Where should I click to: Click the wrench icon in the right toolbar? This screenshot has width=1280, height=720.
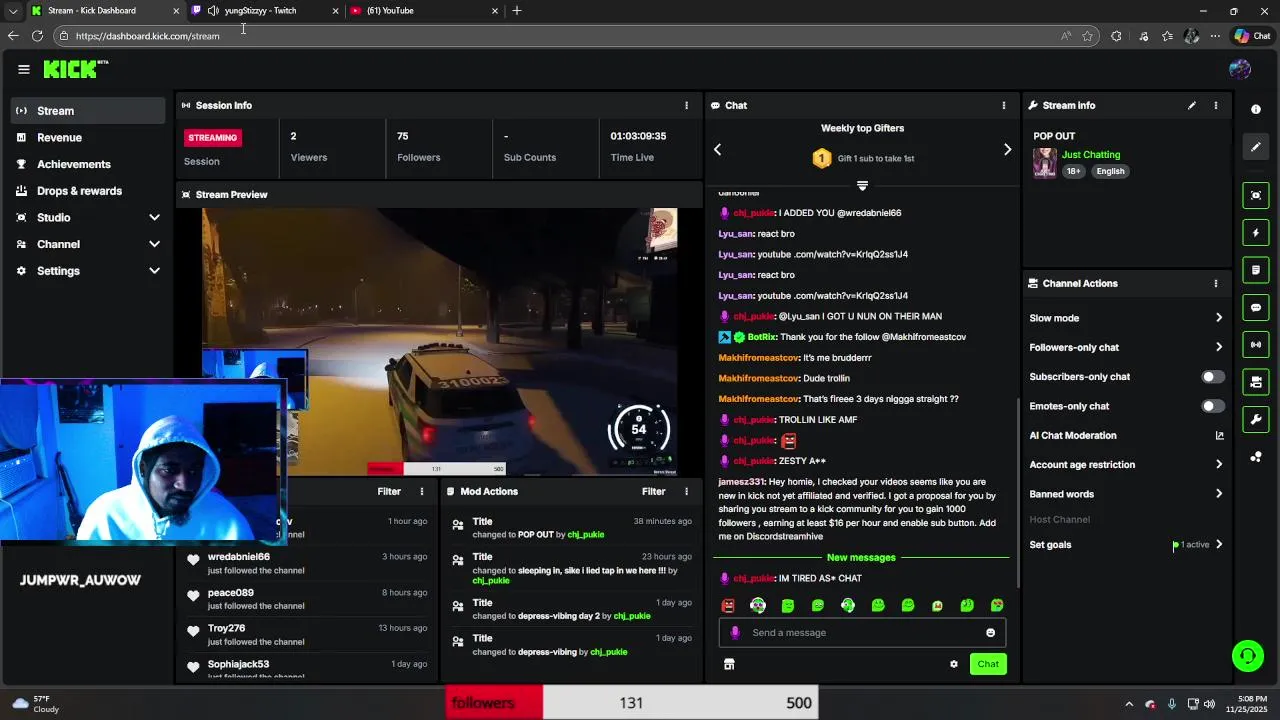click(x=1256, y=419)
